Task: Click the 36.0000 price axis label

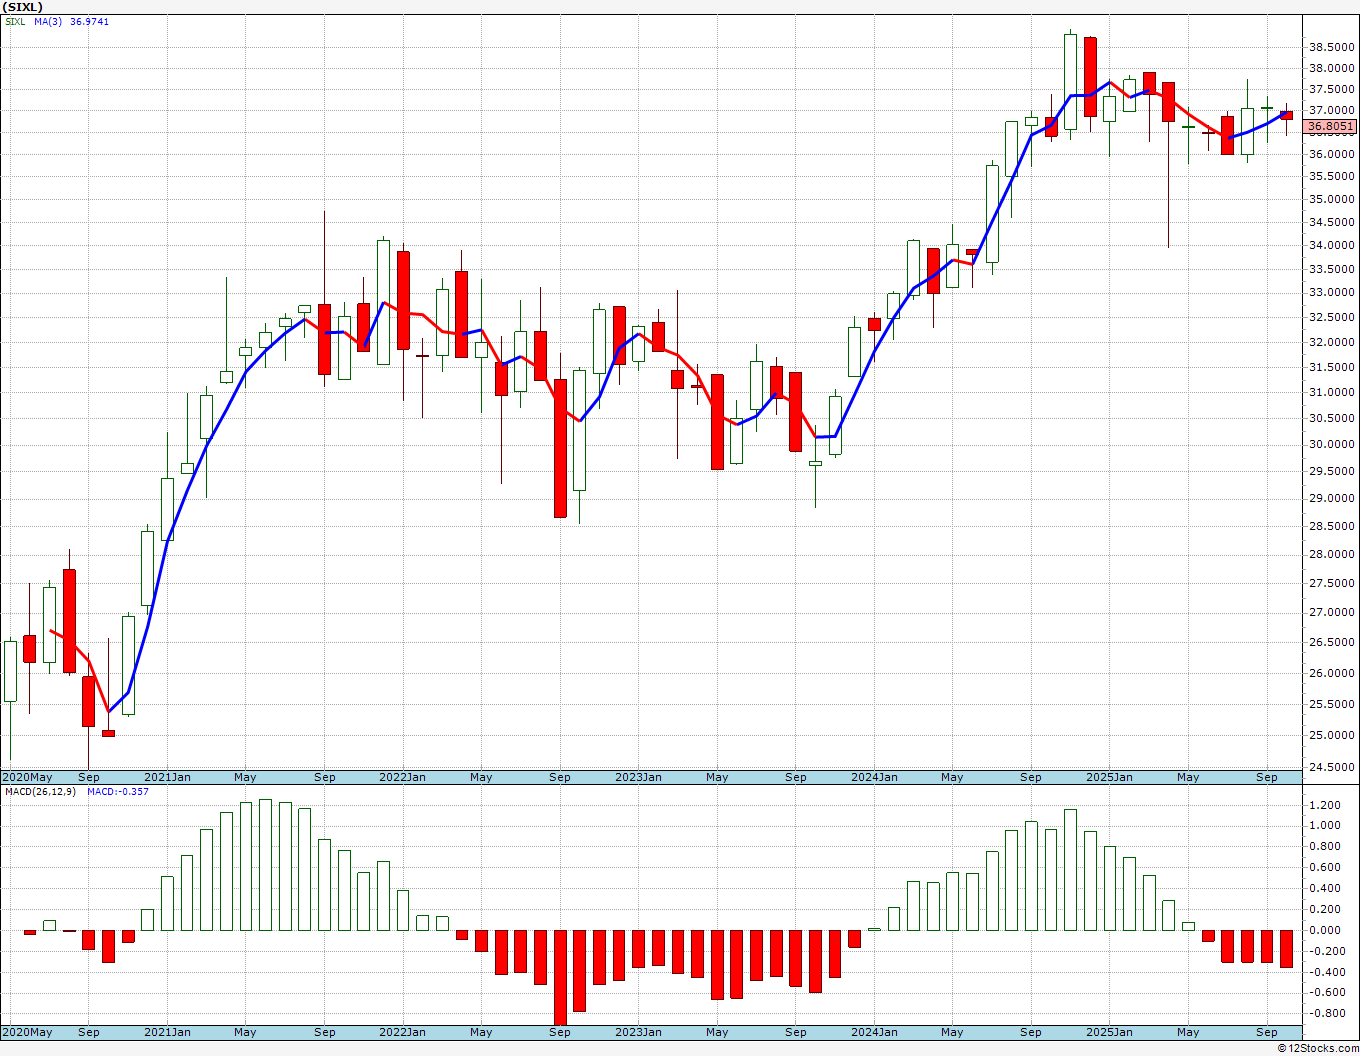Action: pos(1331,154)
